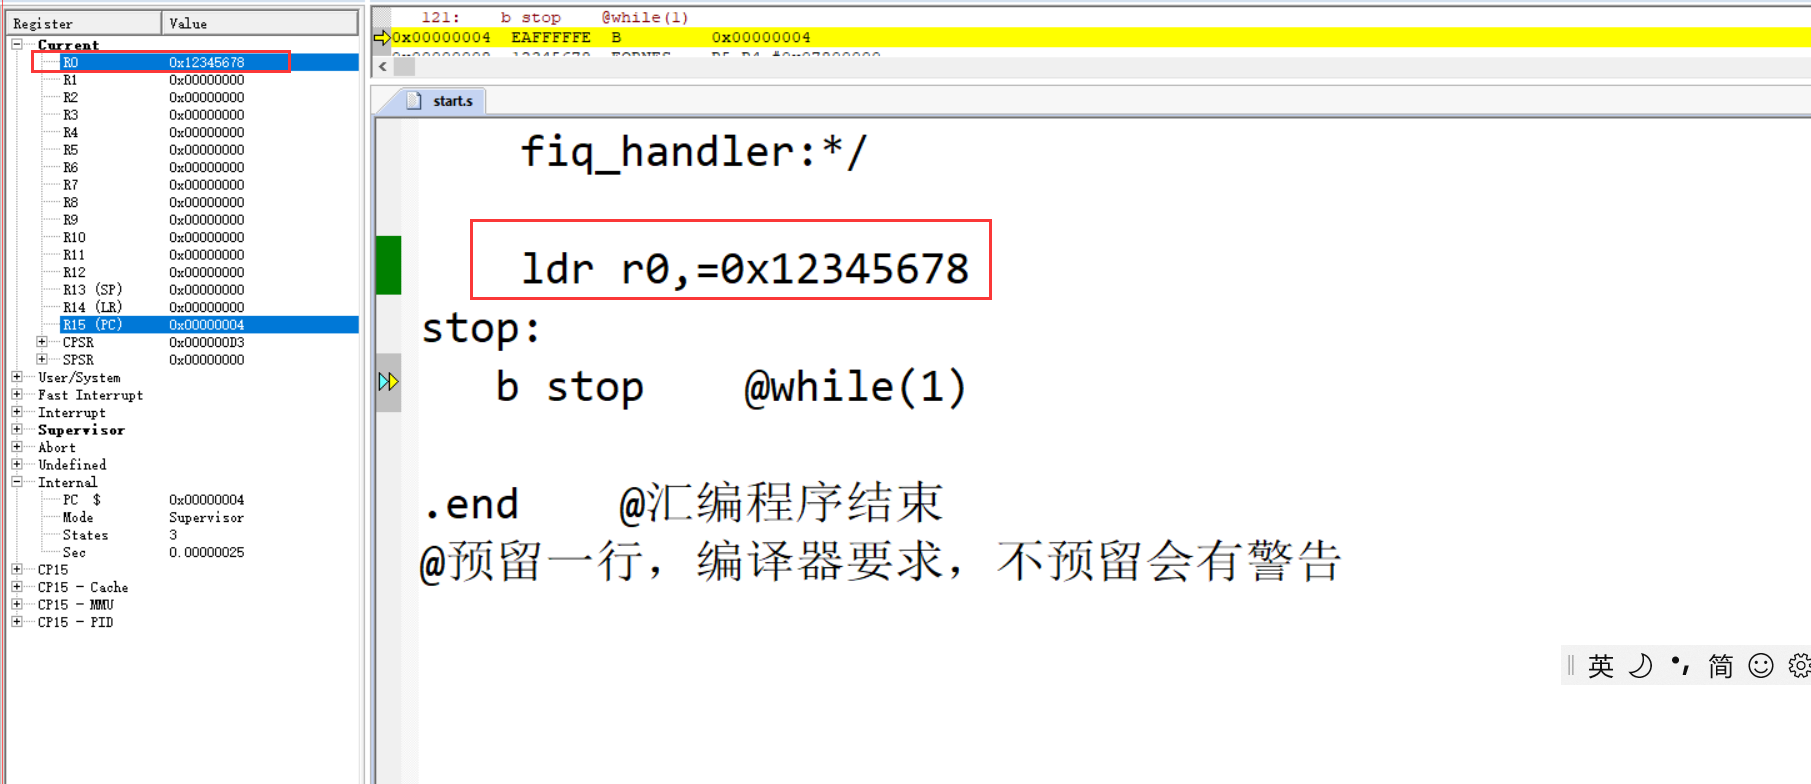Open the IME settings gear icon
Viewport: 1811px width, 784px height.
pyautogui.click(x=1799, y=666)
